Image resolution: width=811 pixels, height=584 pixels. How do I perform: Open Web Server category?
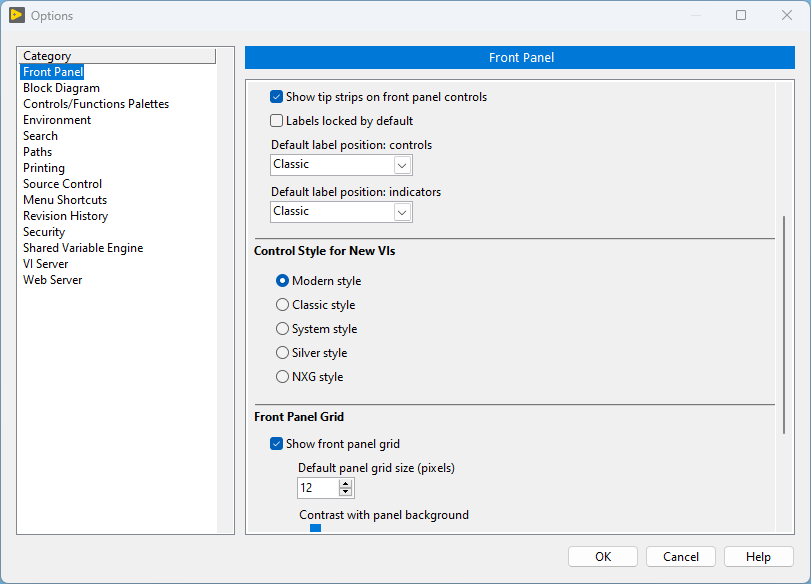pyautogui.click(x=53, y=280)
